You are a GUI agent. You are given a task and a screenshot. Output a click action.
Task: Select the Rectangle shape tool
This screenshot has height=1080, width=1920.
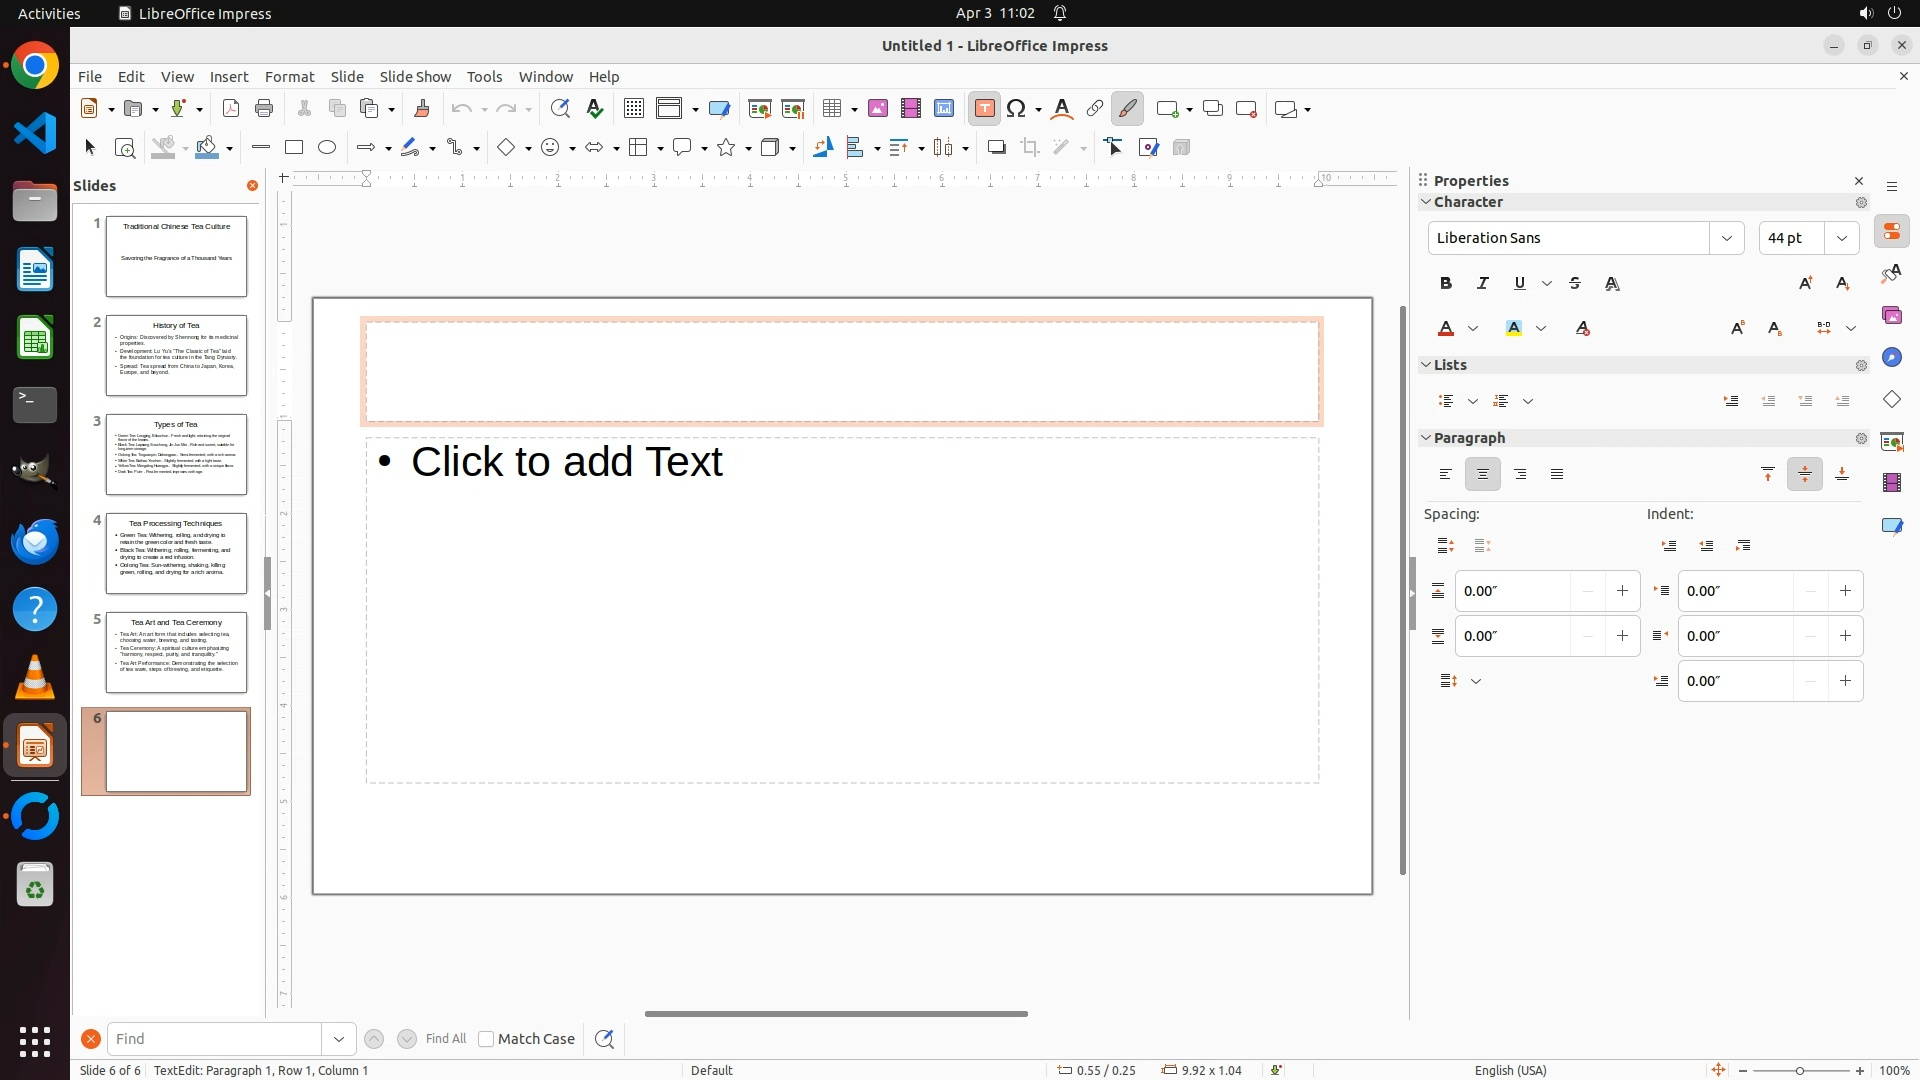(294, 148)
